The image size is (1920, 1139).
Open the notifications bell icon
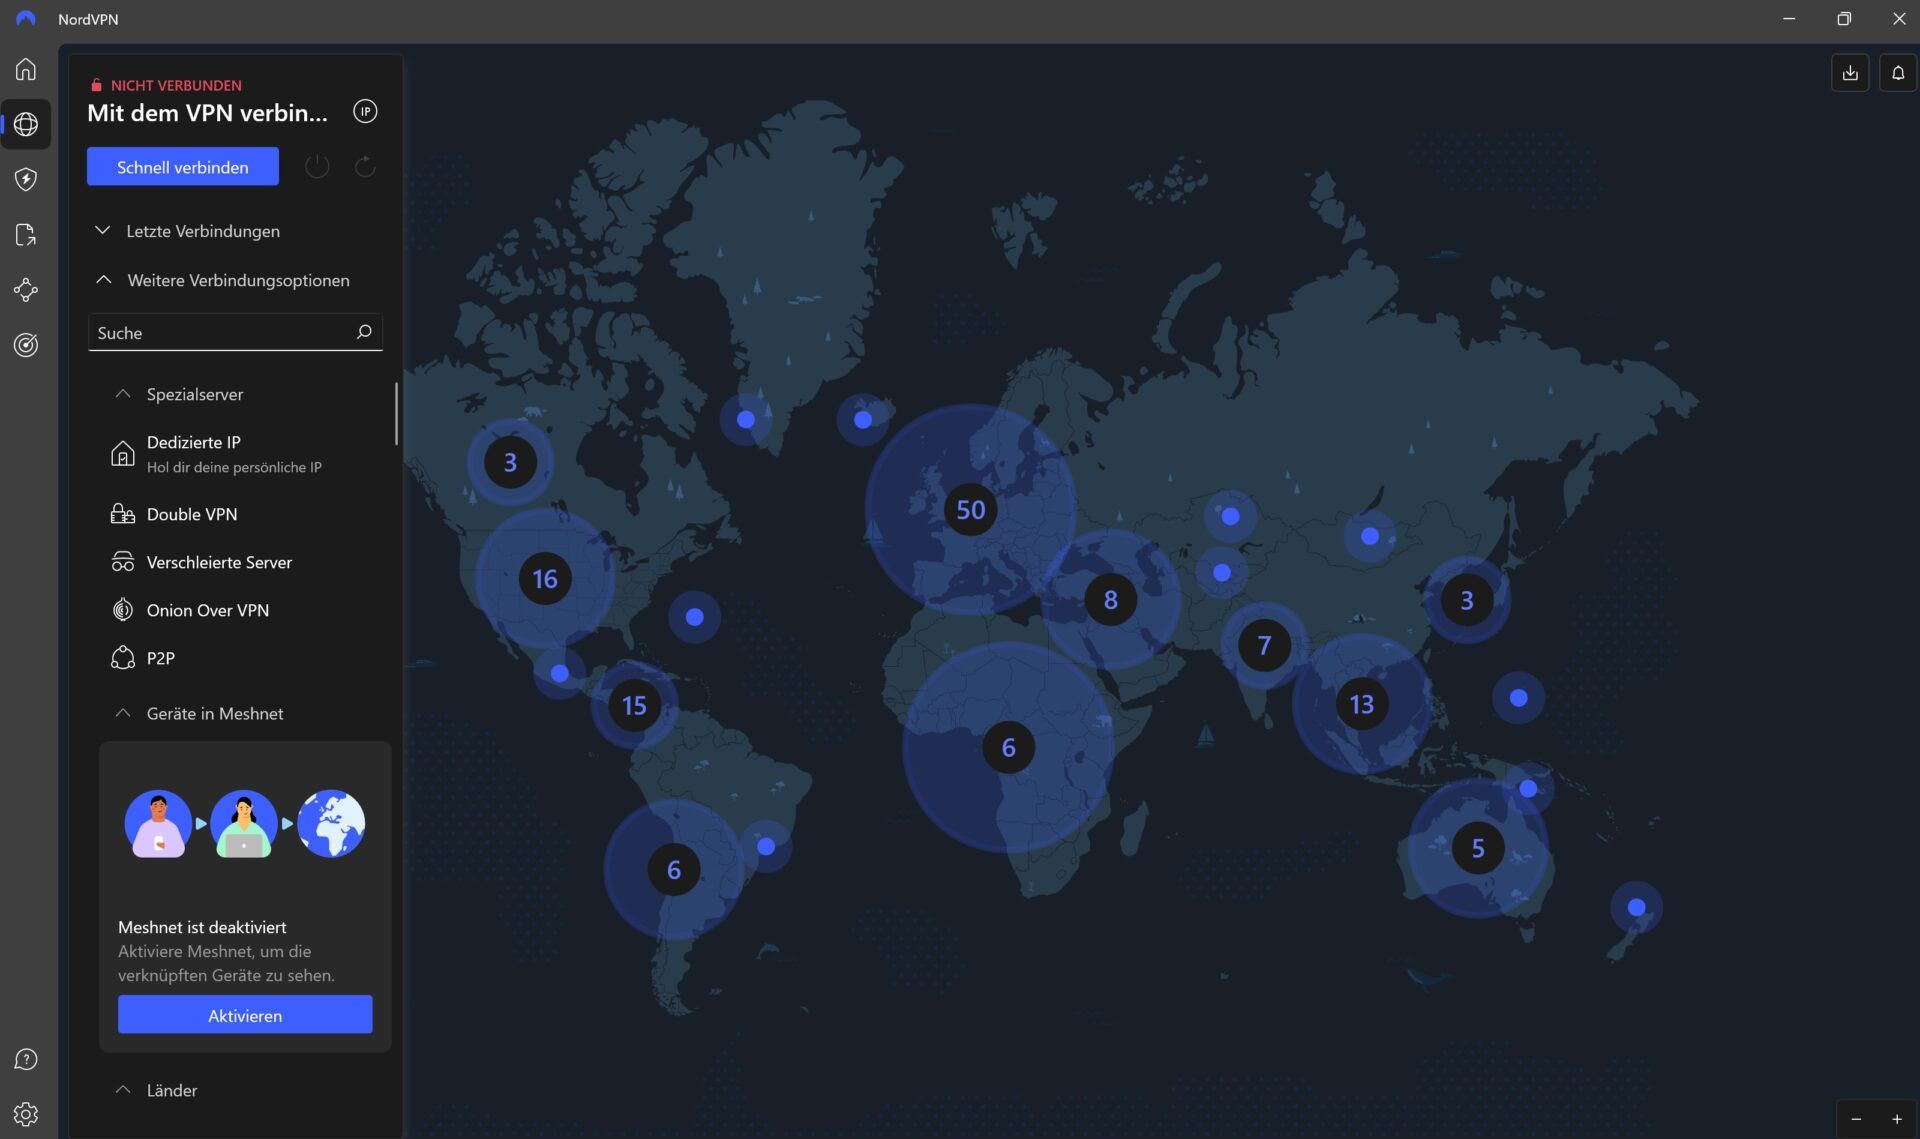(1898, 73)
